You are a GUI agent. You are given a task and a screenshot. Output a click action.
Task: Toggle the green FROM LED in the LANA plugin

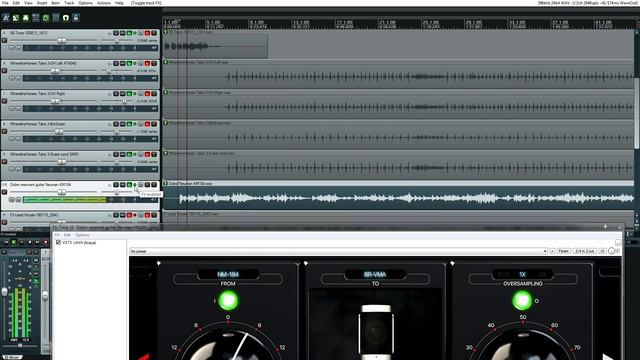tap(228, 300)
